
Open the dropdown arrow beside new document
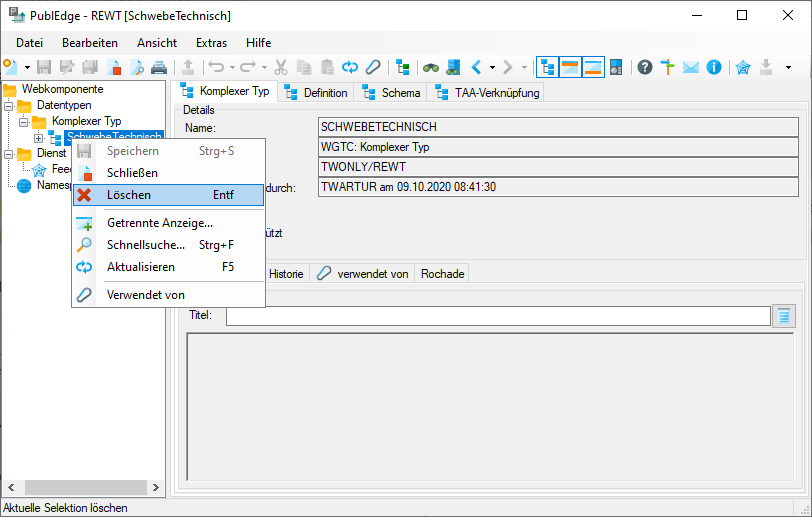pos(27,67)
